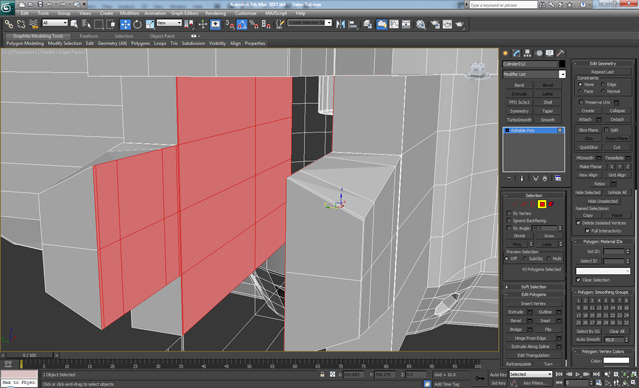
Task: Select Editable Poly in modifier stack
Action: pyautogui.click(x=533, y=130)
